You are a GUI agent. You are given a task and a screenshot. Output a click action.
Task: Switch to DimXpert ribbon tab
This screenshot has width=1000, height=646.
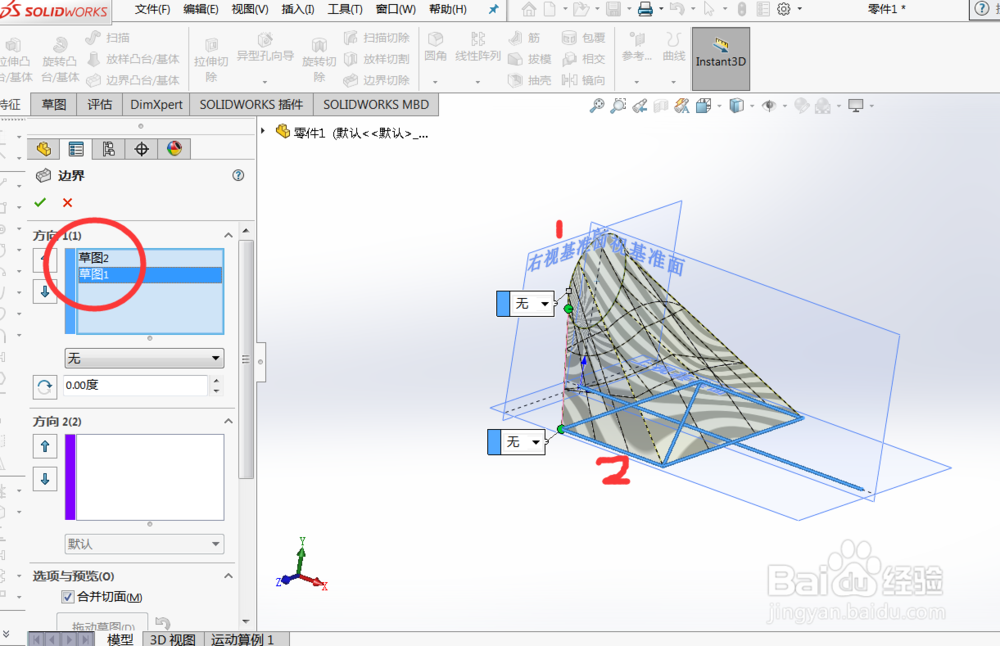click(x=156, y=105)
